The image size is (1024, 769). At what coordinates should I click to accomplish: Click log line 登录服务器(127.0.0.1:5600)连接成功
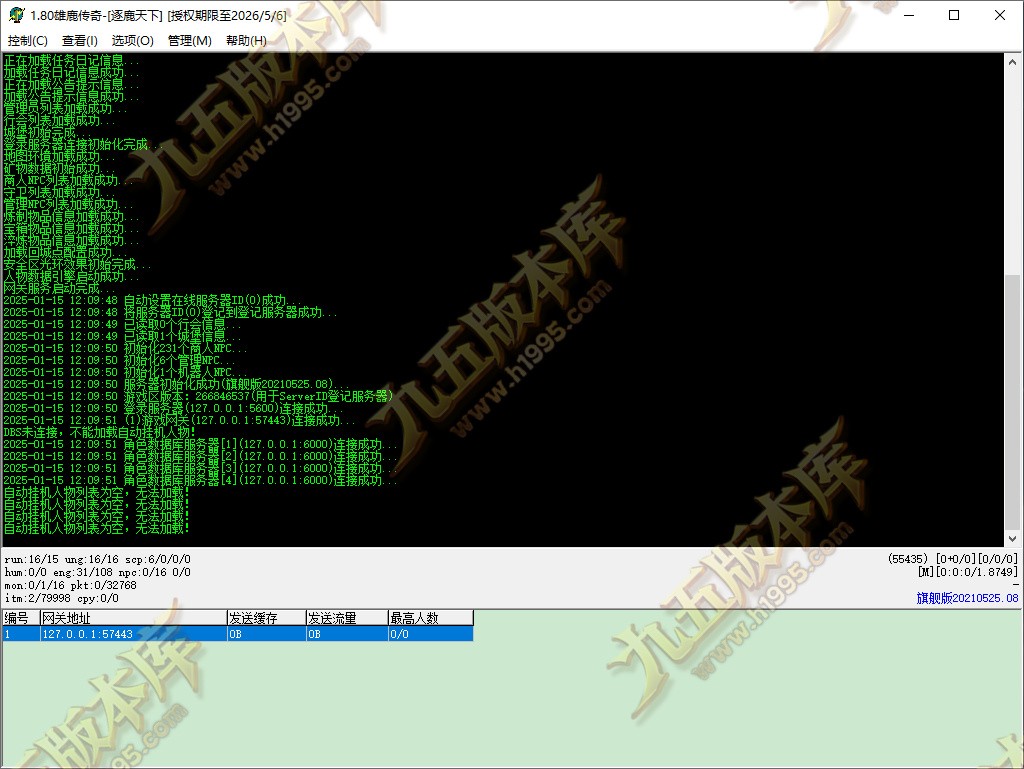pyautogui.click(x=173, y=408)
